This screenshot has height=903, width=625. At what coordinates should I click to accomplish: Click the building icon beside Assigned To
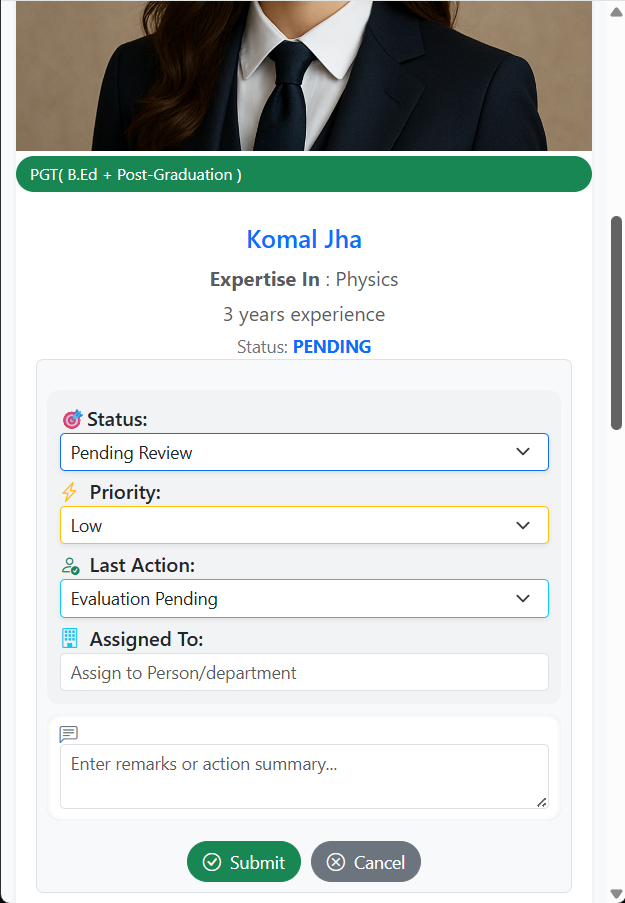(69, 638)
